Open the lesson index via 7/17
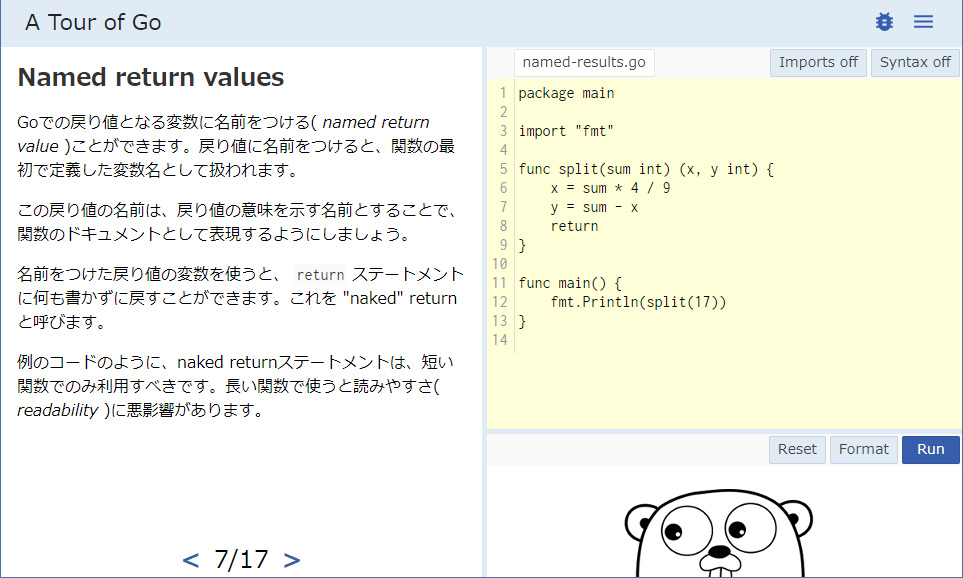963x578 pixels. (240, 560)
